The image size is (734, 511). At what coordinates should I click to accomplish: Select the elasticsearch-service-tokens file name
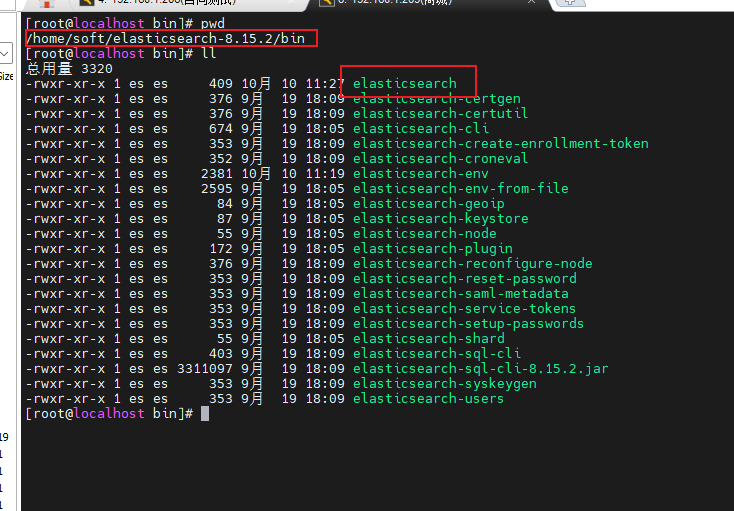tap(464, 308)
